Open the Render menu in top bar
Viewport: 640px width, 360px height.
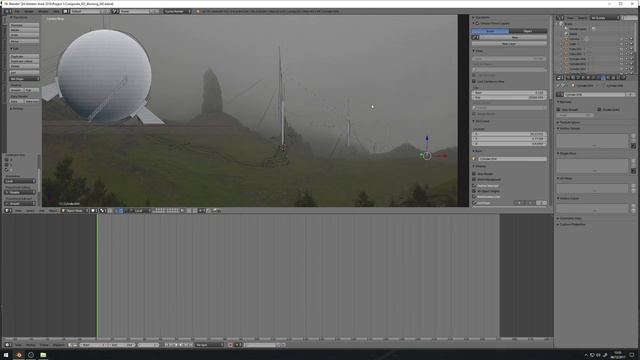[28, 11]
